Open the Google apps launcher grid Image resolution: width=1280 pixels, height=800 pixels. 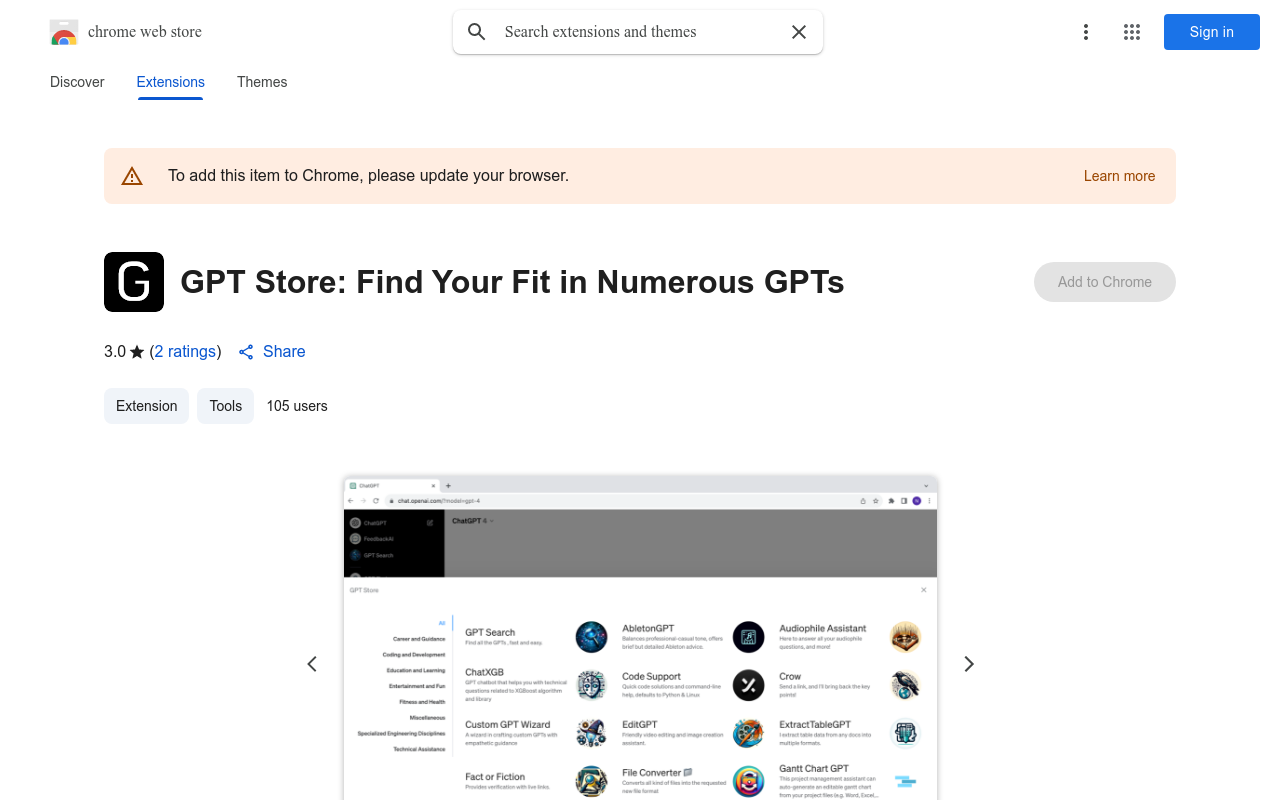point(1132,32)
